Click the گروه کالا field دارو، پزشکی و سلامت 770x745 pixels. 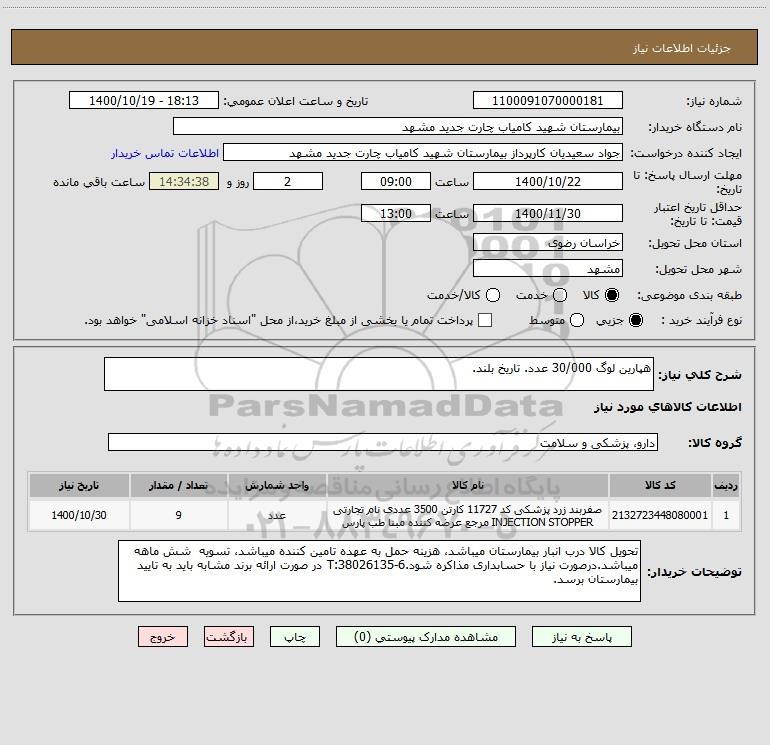click(383, 442)
